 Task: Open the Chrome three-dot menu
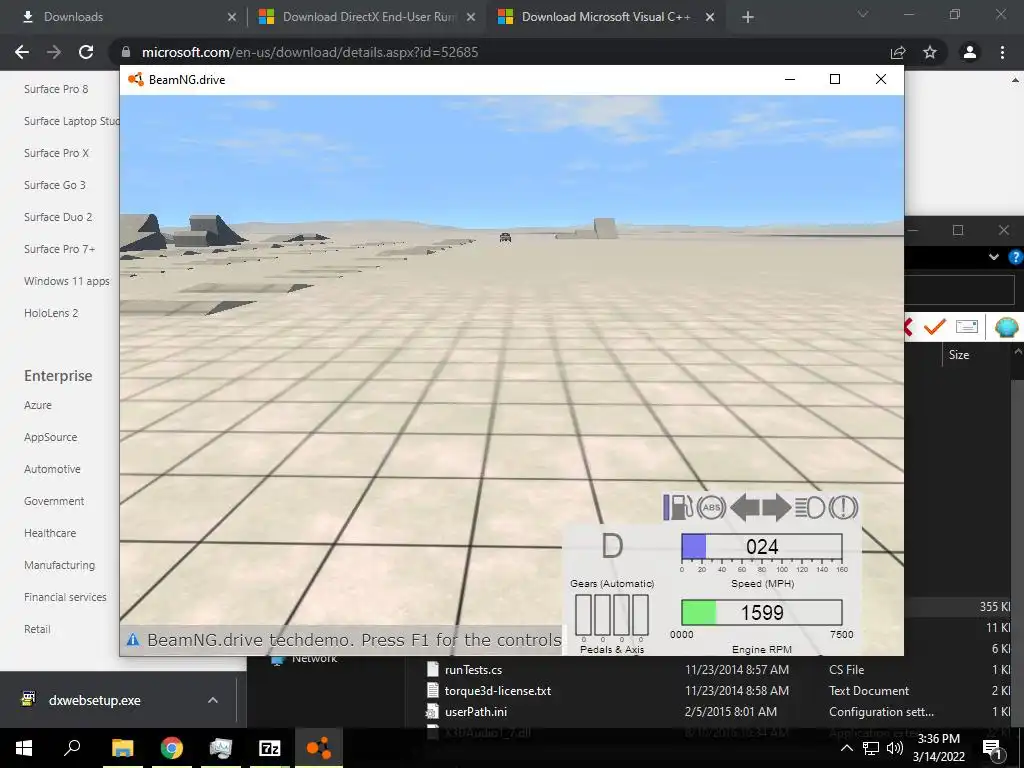[x=1002, y=52]
